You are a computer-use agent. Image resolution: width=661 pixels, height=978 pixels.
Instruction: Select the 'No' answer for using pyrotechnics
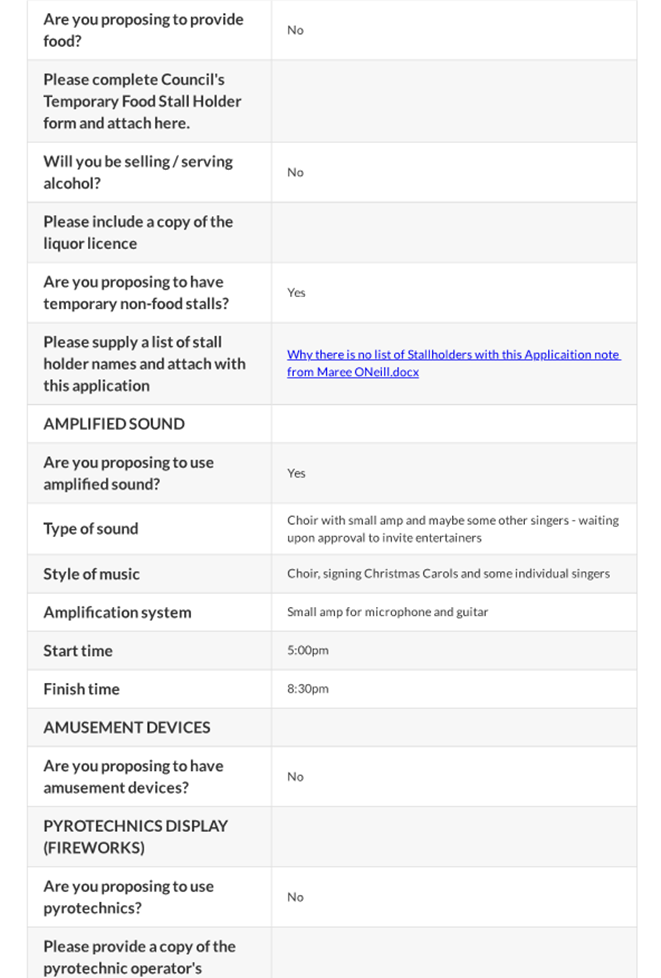(295, 897)
